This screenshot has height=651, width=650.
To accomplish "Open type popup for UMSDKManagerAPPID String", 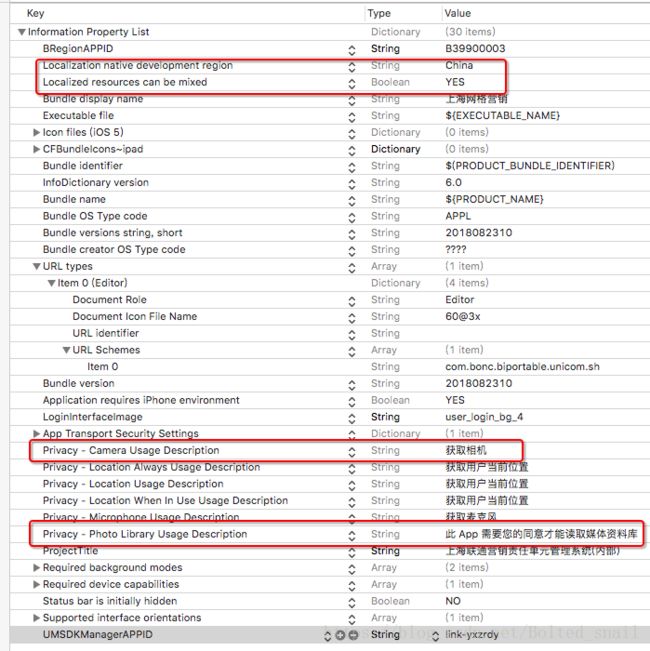I will point(435,635).
